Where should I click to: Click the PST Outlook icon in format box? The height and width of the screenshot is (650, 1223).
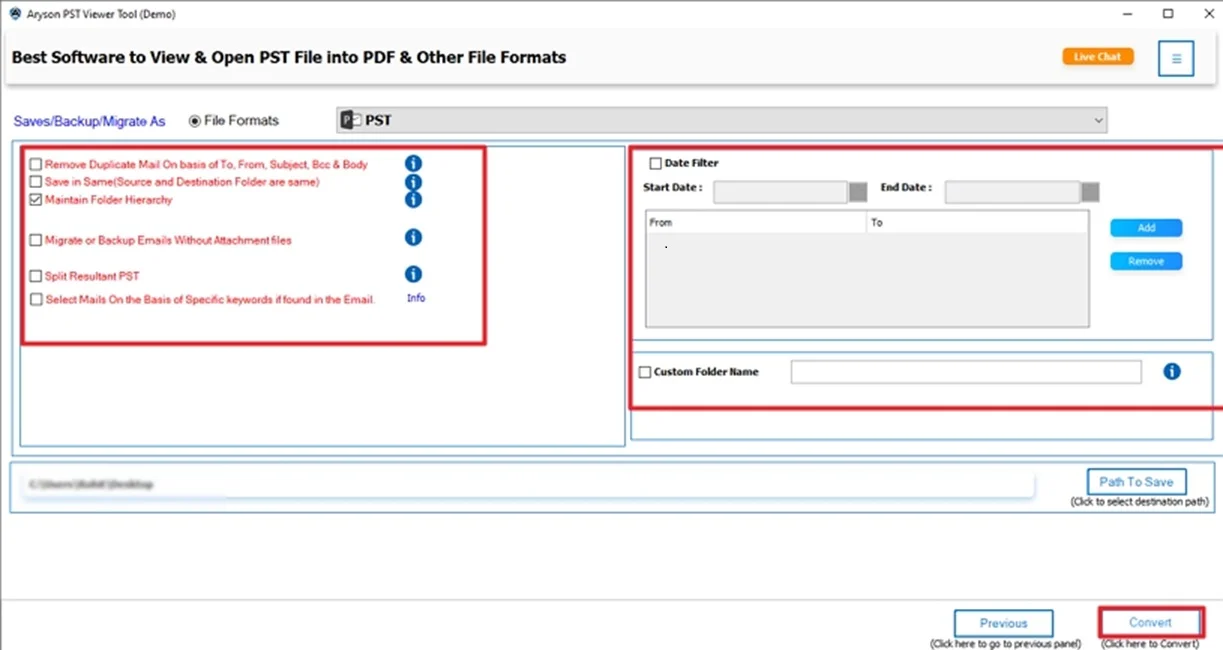(x=351, y=120)
